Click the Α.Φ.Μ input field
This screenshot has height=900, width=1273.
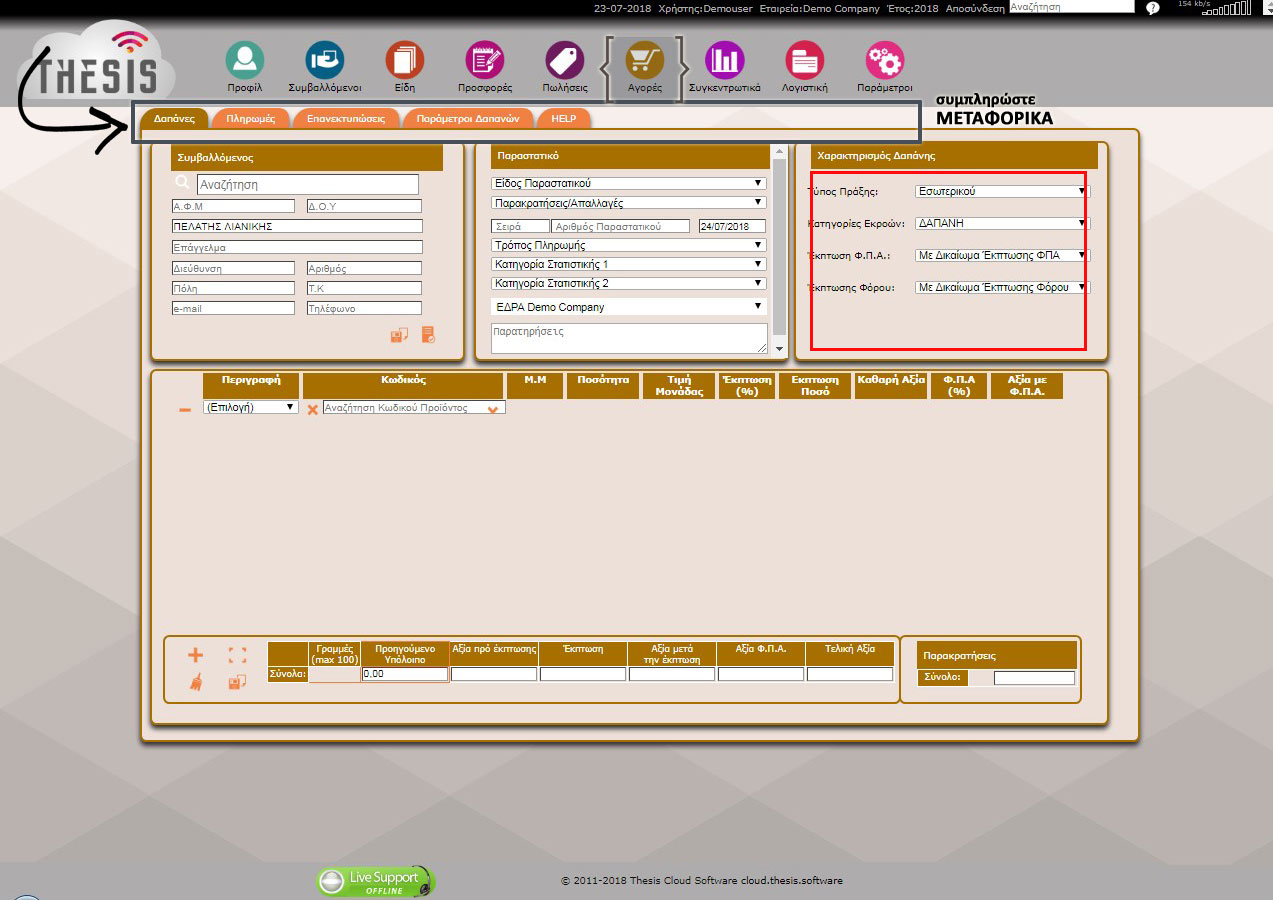pos(233,206)
